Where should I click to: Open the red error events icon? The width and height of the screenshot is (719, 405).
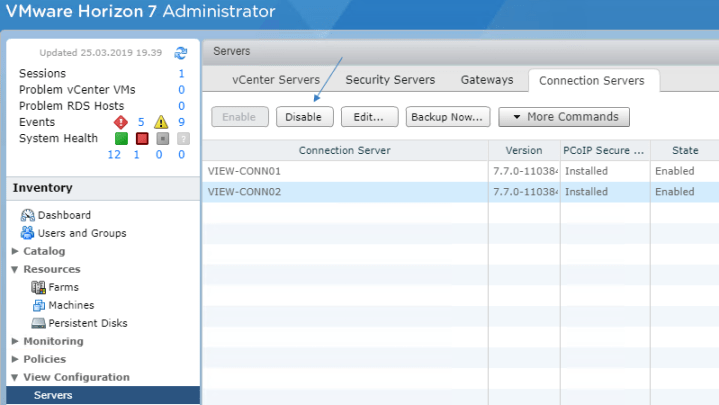tap(121, 122)
